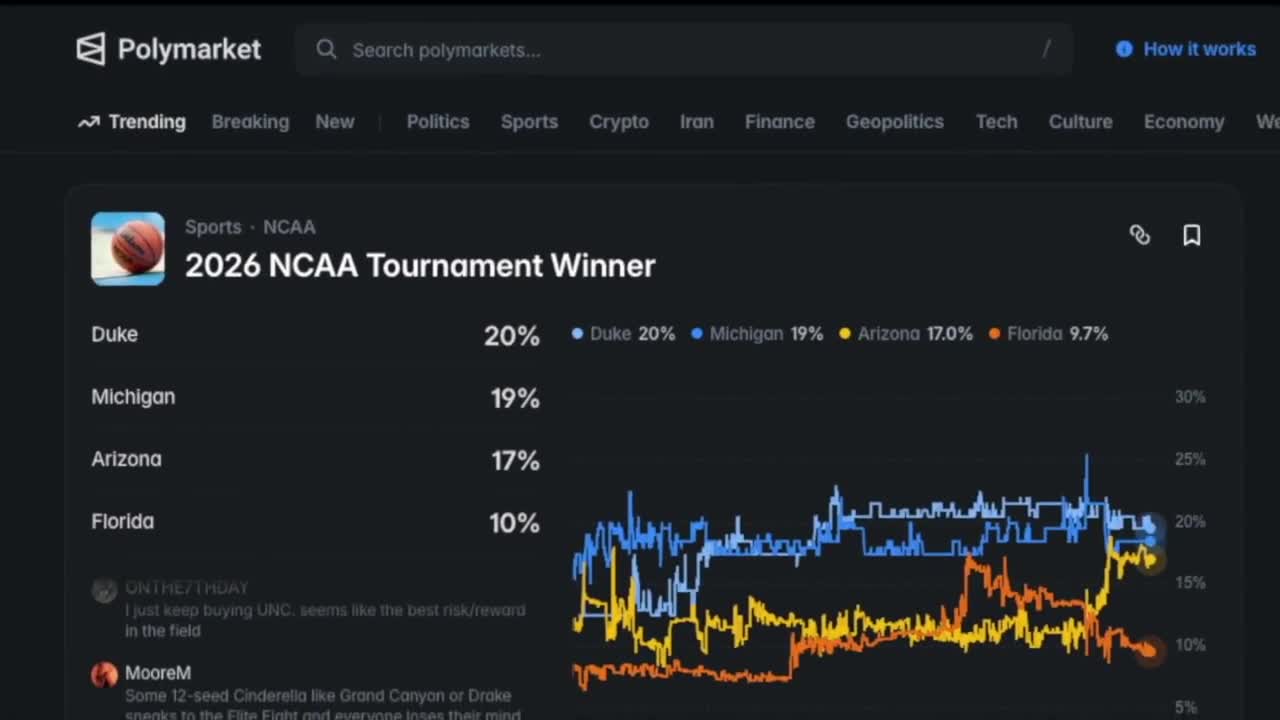Switch to the Breaking tab

250,122
